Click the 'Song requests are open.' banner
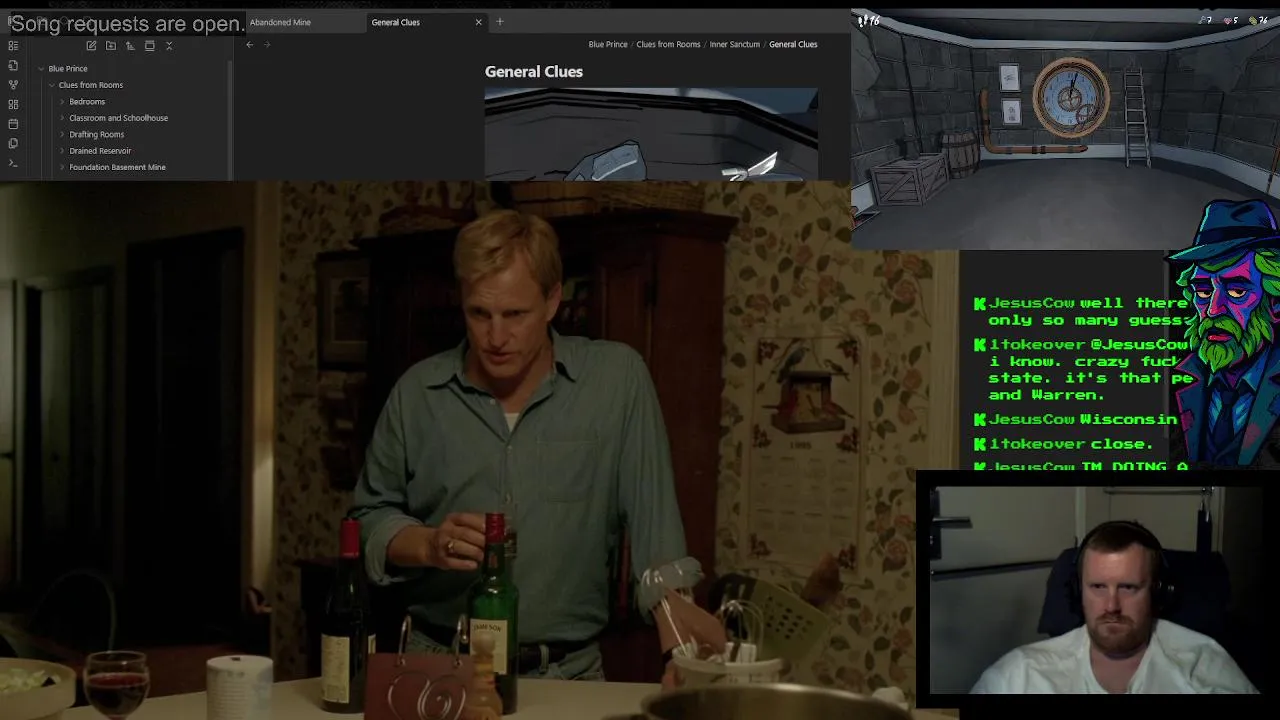The image size is (1280, 720). [x=127, y=24]
